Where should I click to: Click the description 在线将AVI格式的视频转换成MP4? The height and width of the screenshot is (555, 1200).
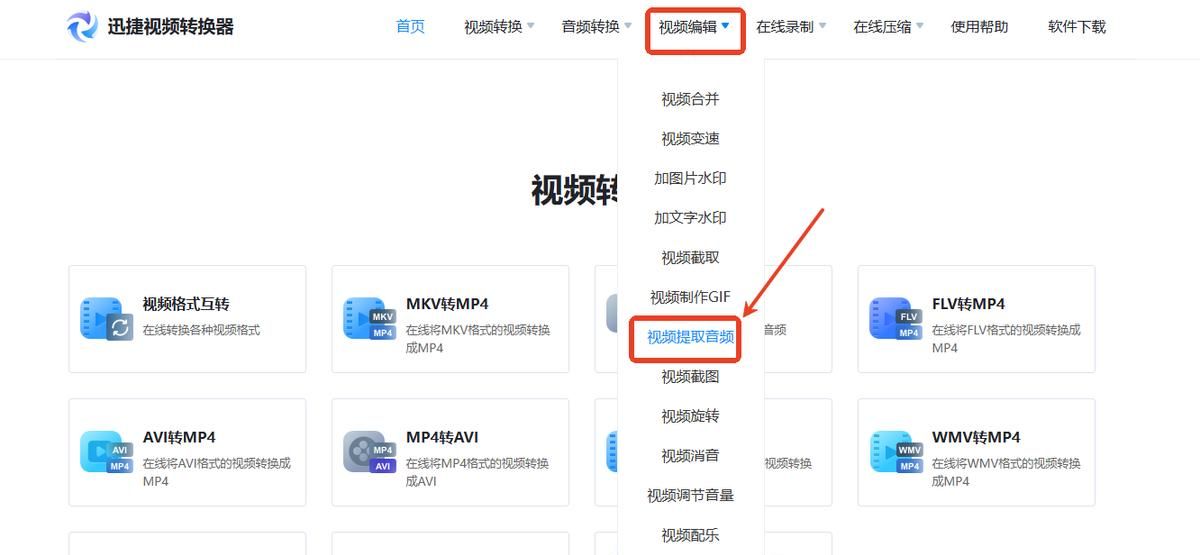[216, 472]
